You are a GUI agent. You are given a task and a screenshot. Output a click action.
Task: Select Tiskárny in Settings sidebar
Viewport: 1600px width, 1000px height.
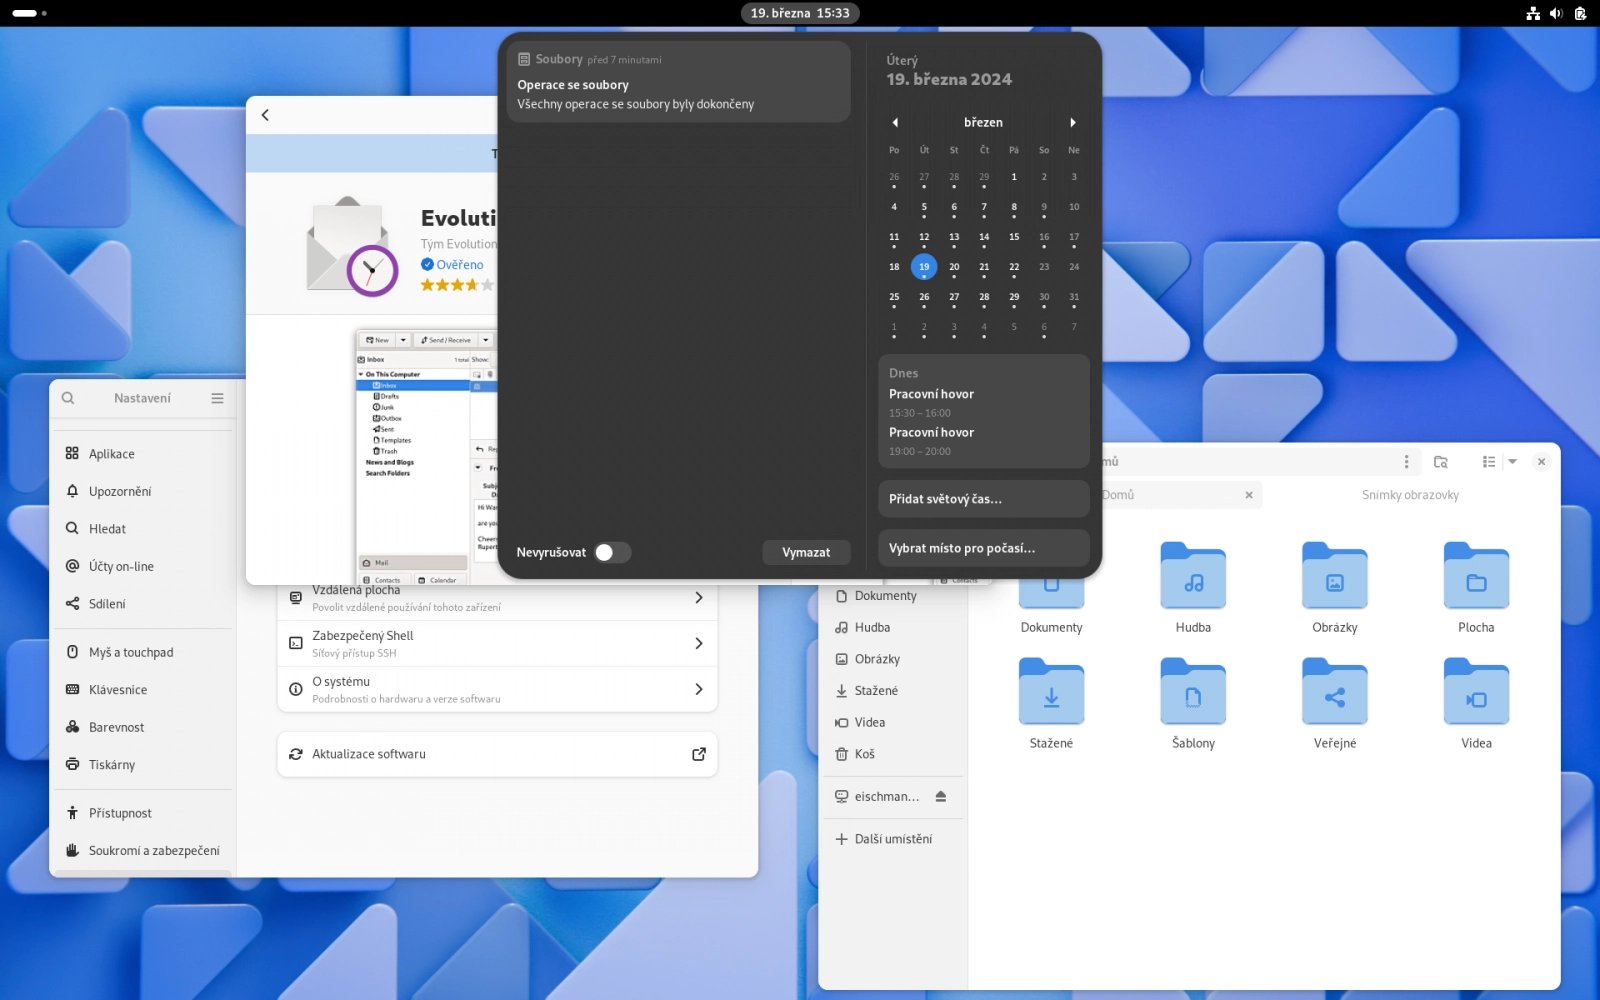(x=143, y=764)
